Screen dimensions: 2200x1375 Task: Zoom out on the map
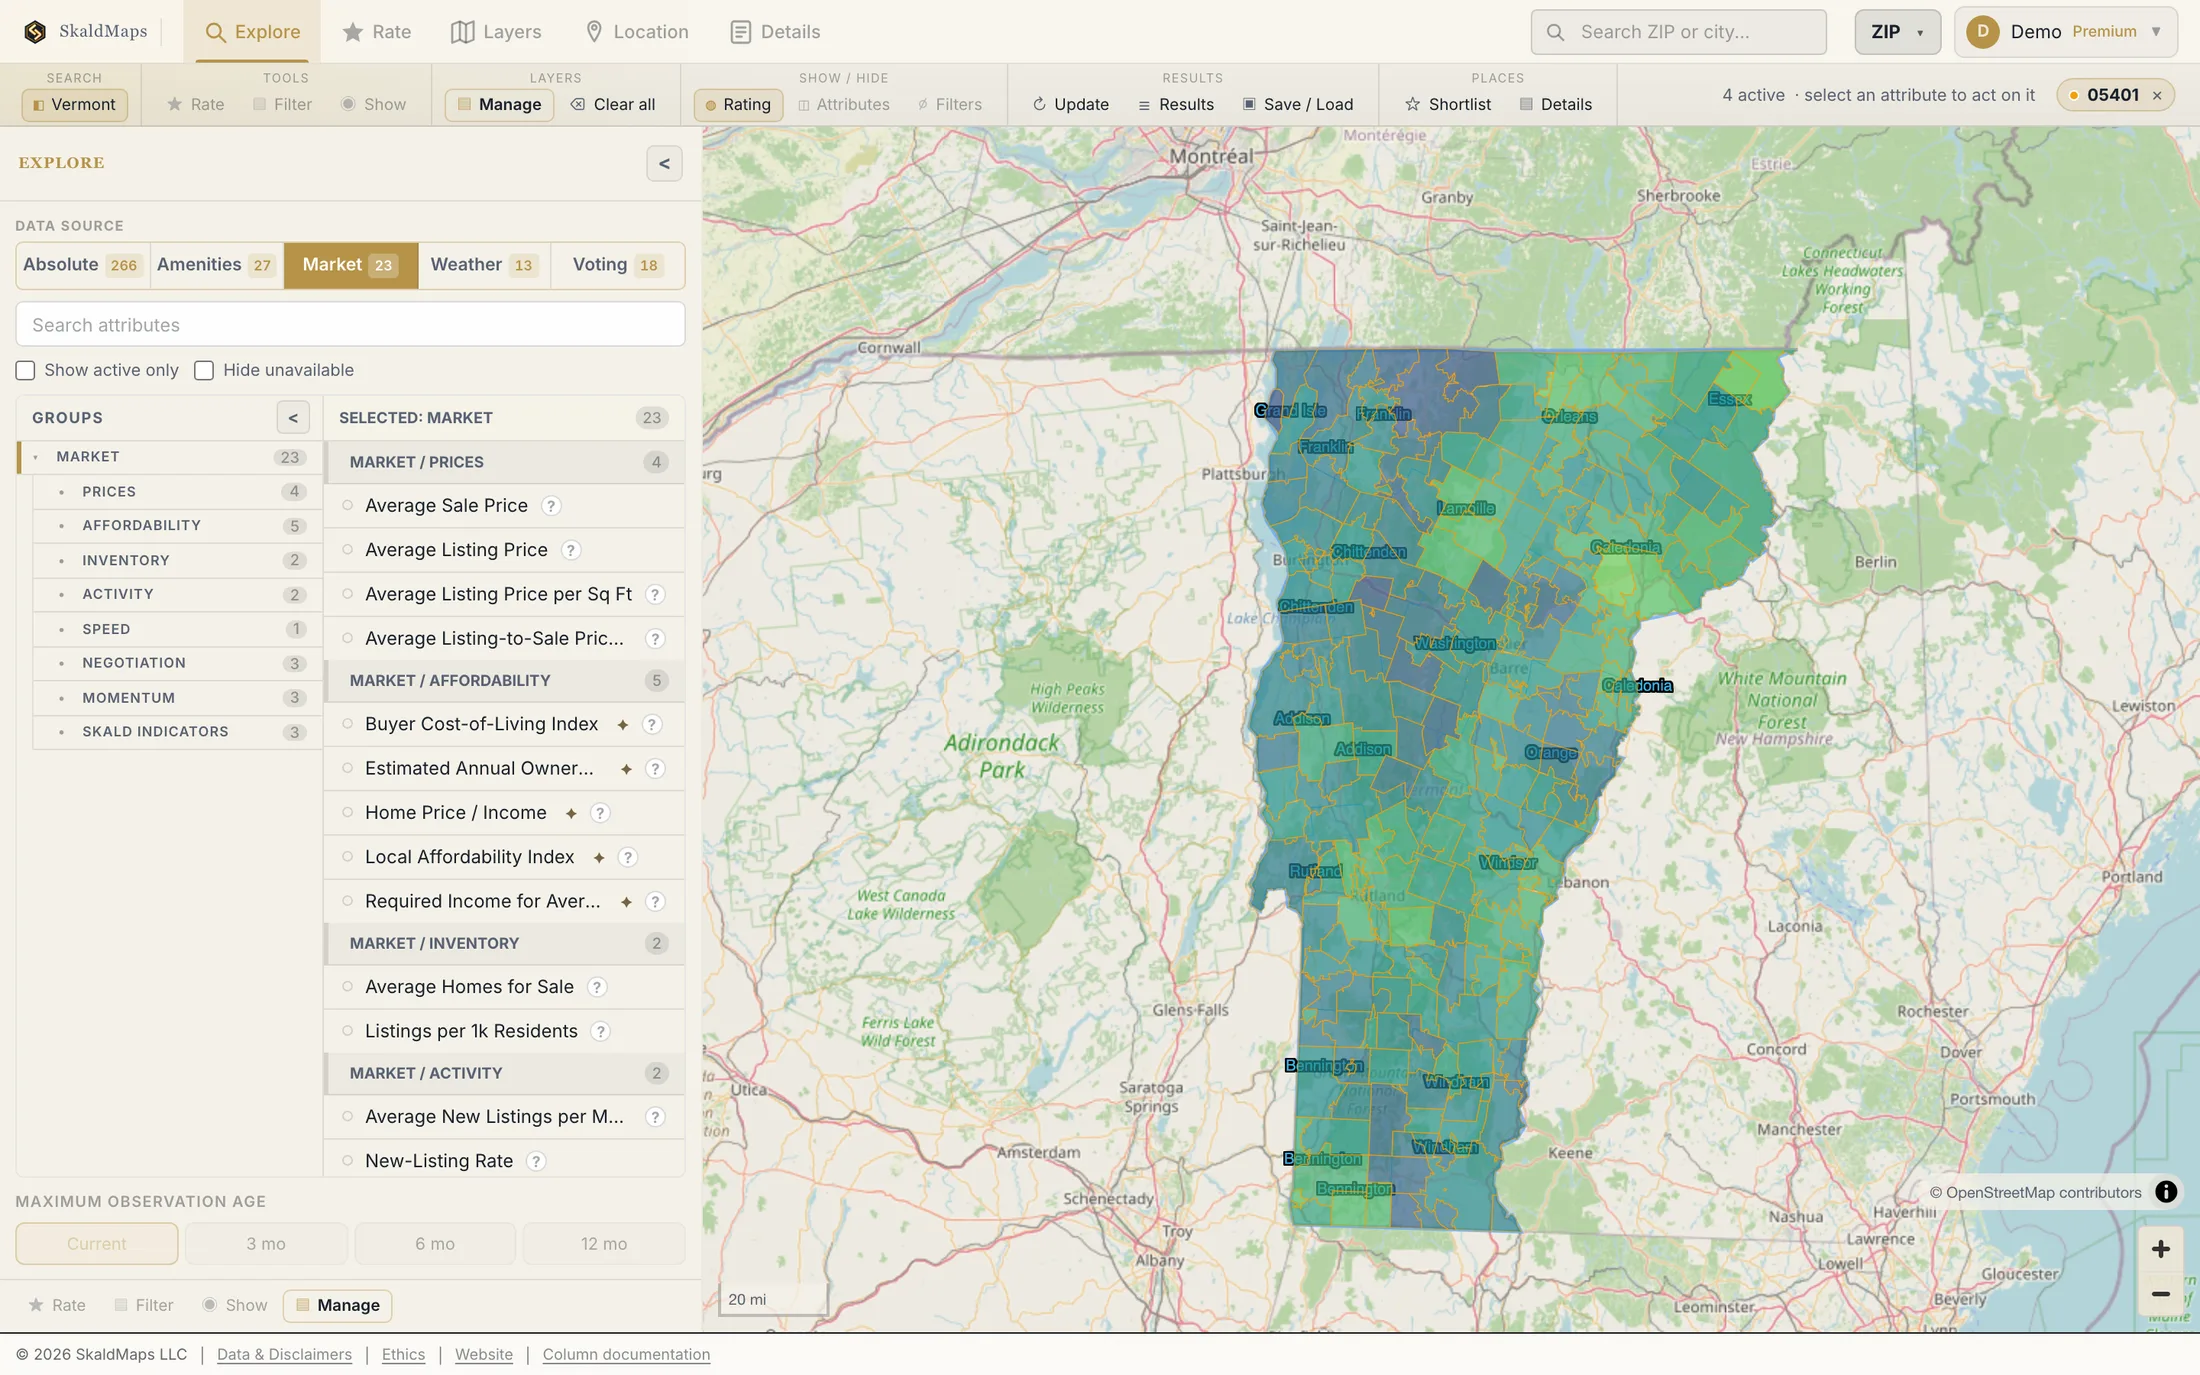click(x=2160, y=1294)
